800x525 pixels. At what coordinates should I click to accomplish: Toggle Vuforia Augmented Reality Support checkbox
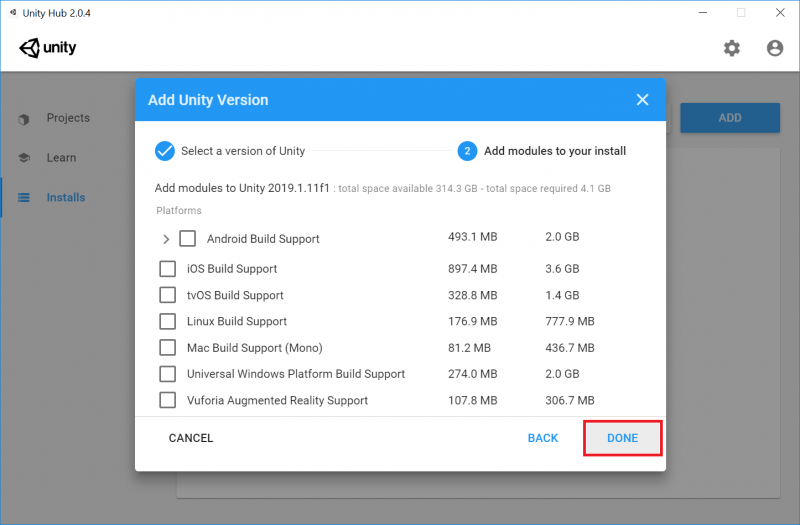click(167, 400)
